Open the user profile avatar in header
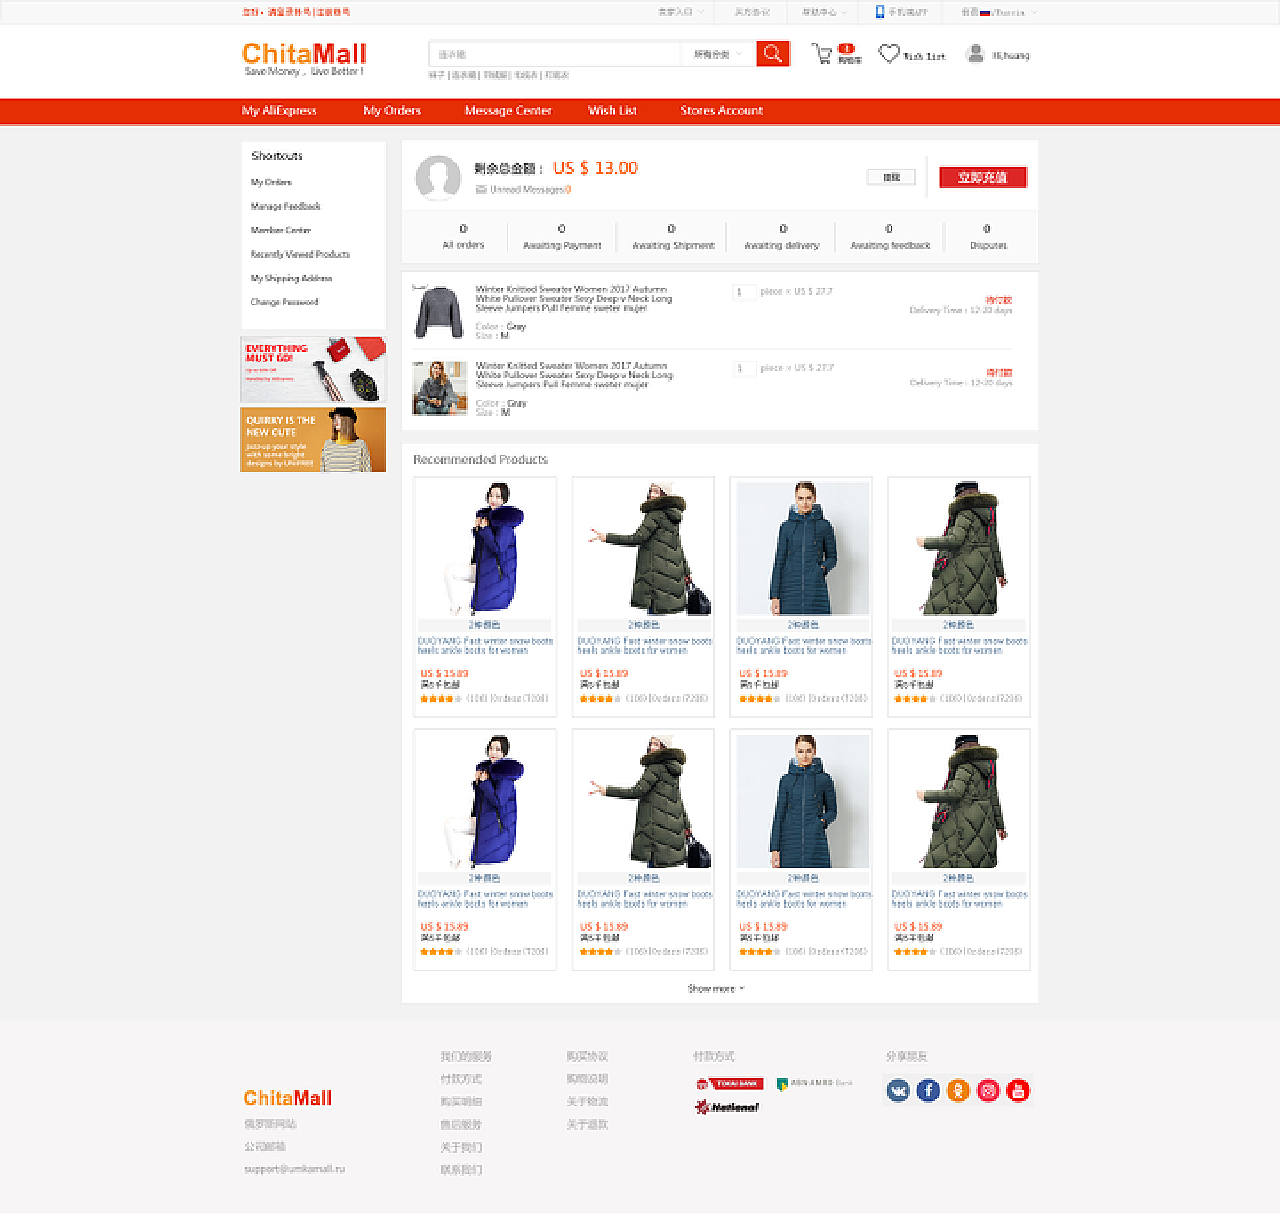The height and width of the screenshot is (1229, 1280). [975, 54]
